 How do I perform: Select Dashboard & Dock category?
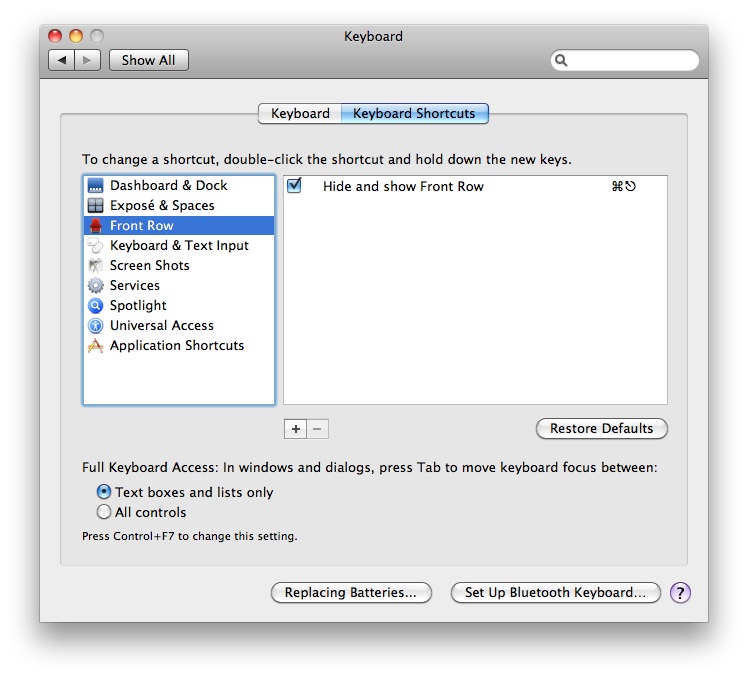tap(179, 186)
